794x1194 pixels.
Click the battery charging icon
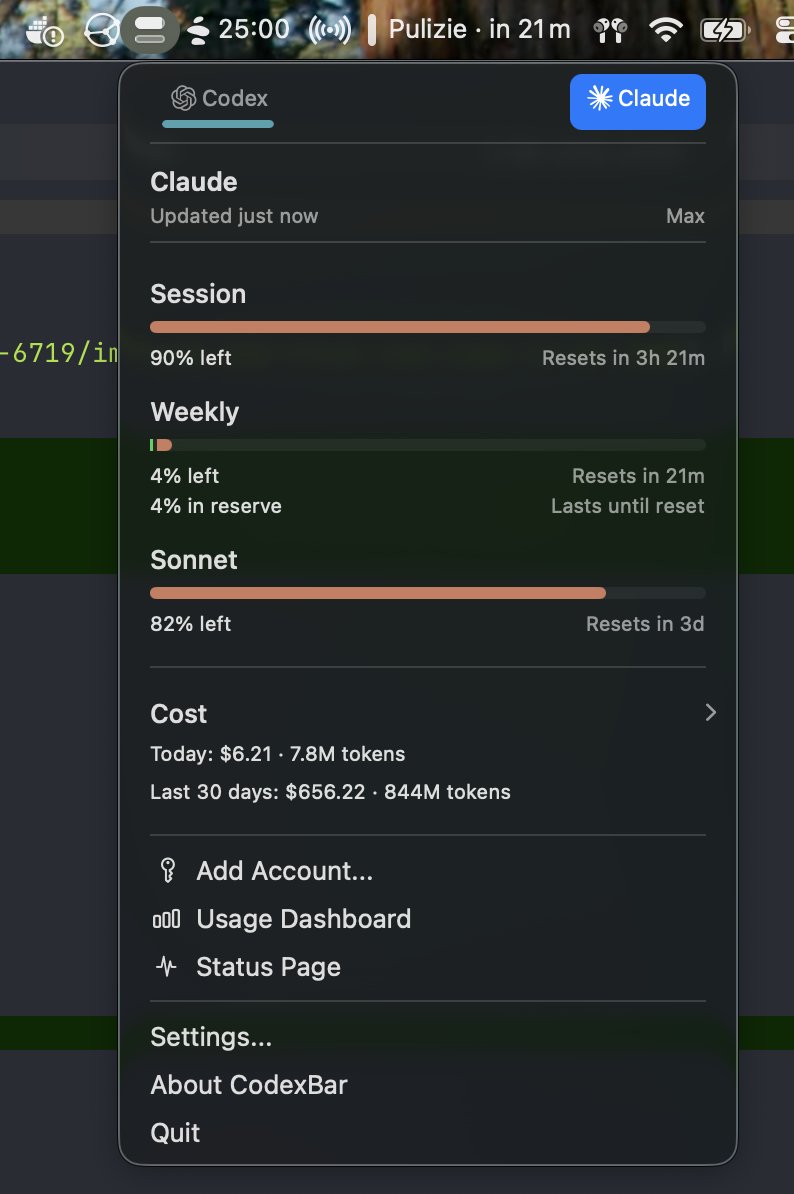click(725, 30)
